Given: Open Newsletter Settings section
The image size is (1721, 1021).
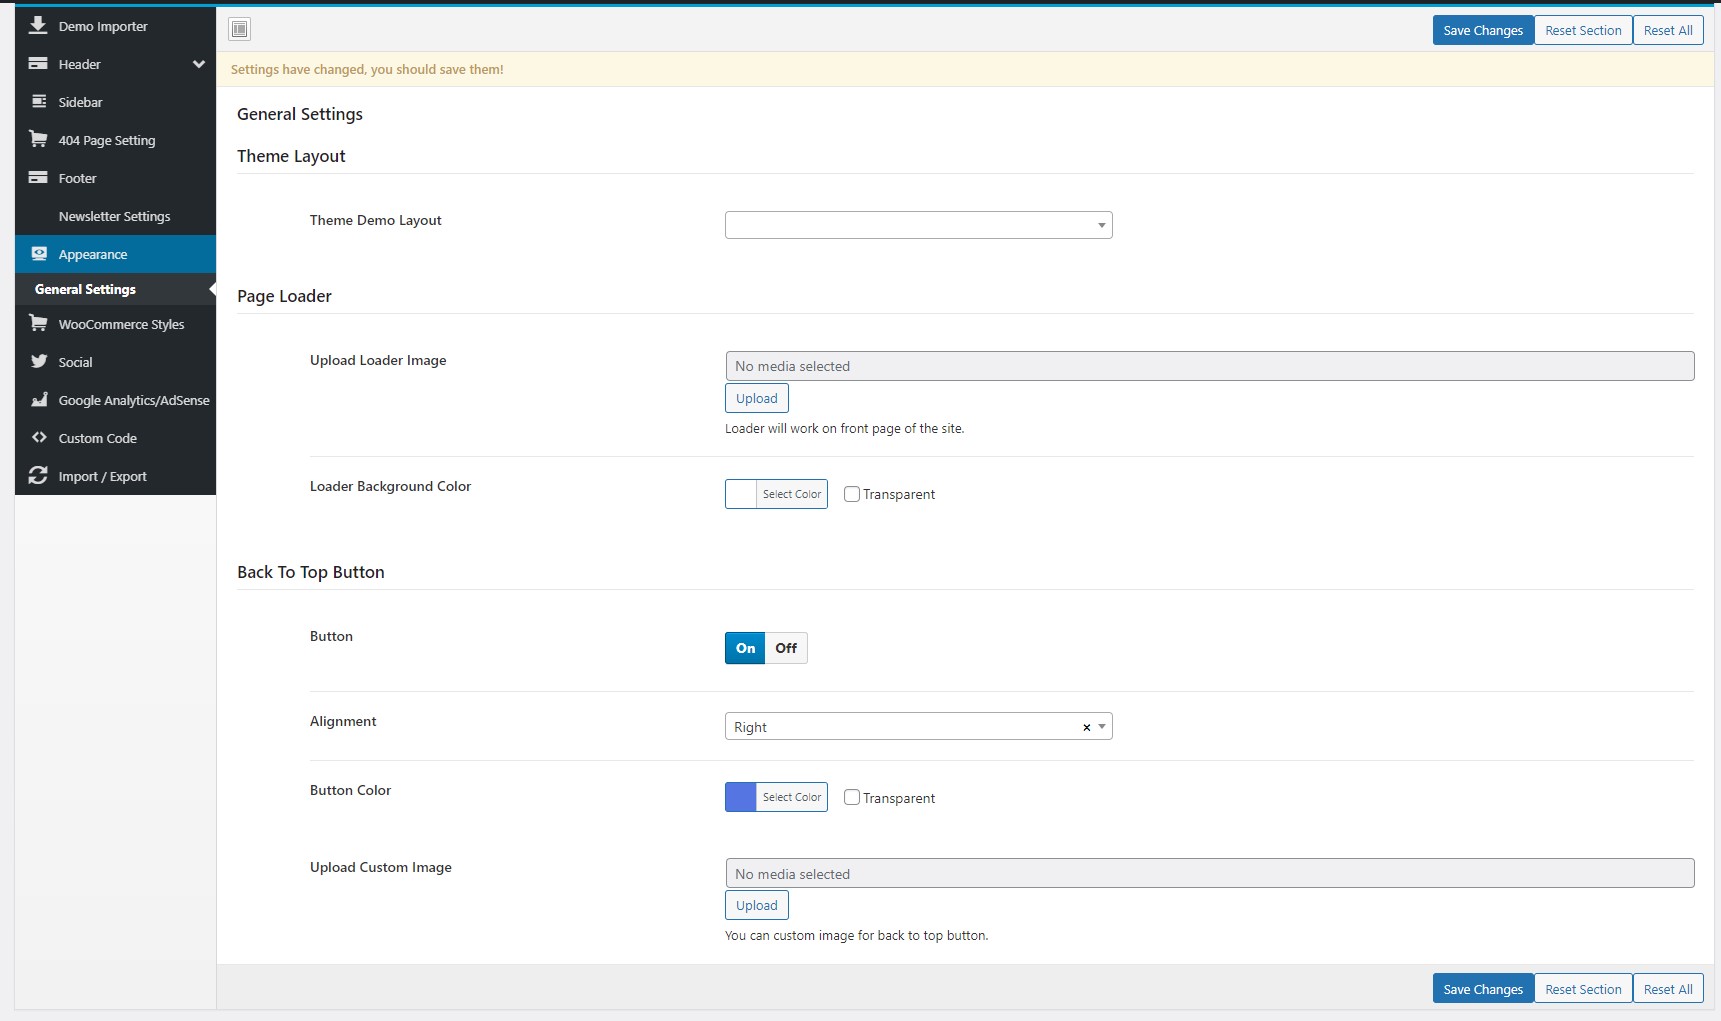Looking at the screenshot, I should pyautogui.click(x=116, y=216).
